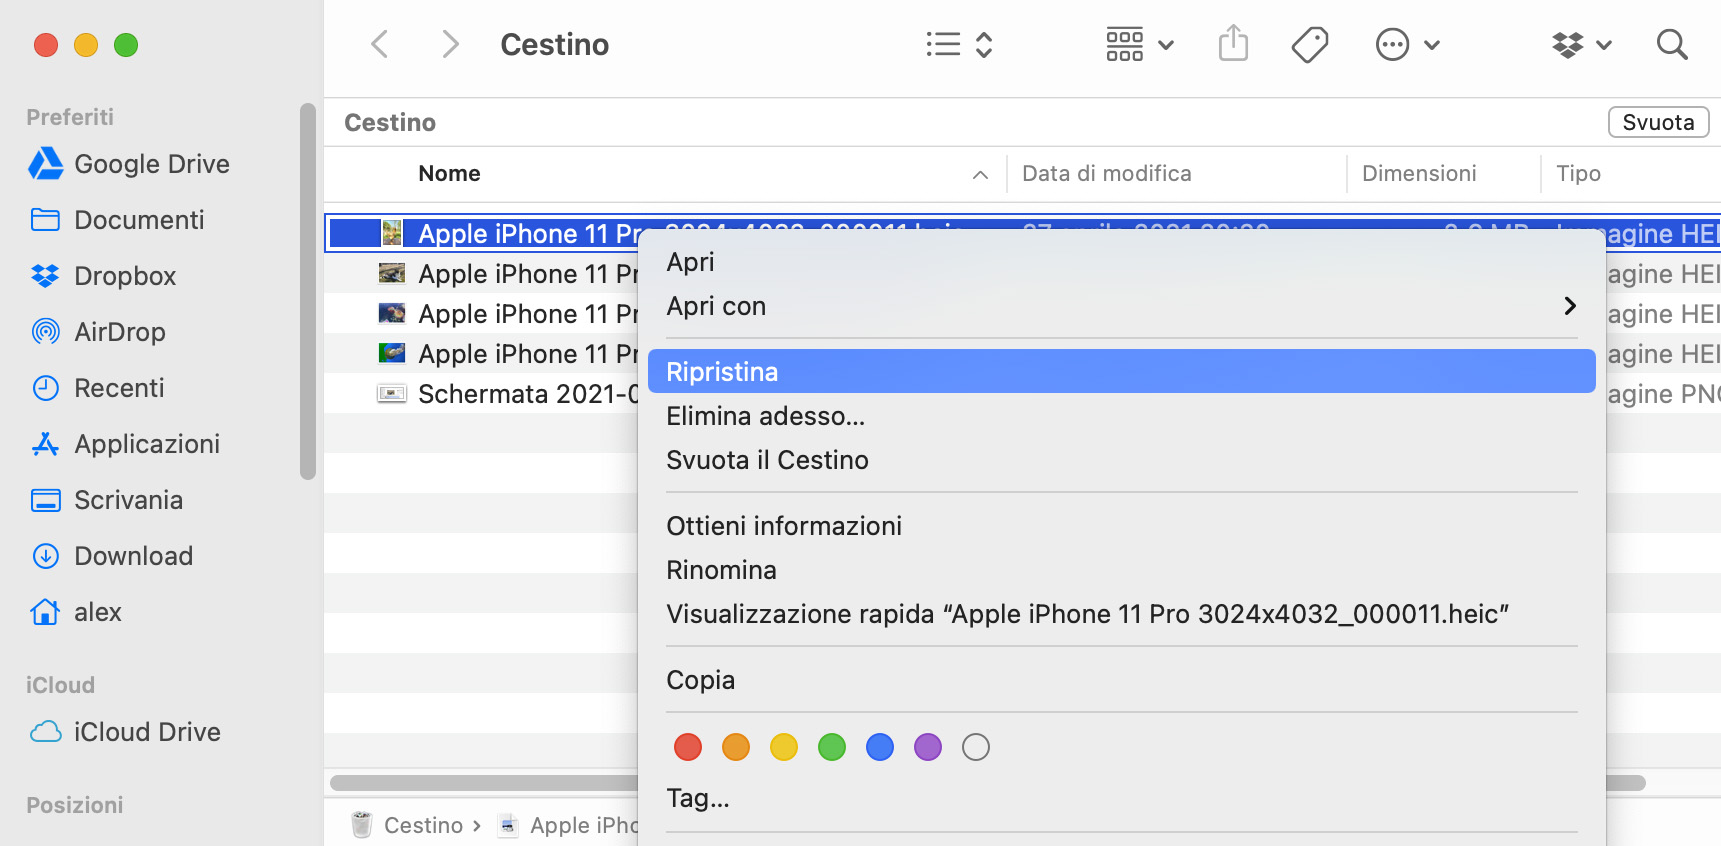Toggle sort order on Nome column arrow
1721x846 pixels.
[980, 175]
